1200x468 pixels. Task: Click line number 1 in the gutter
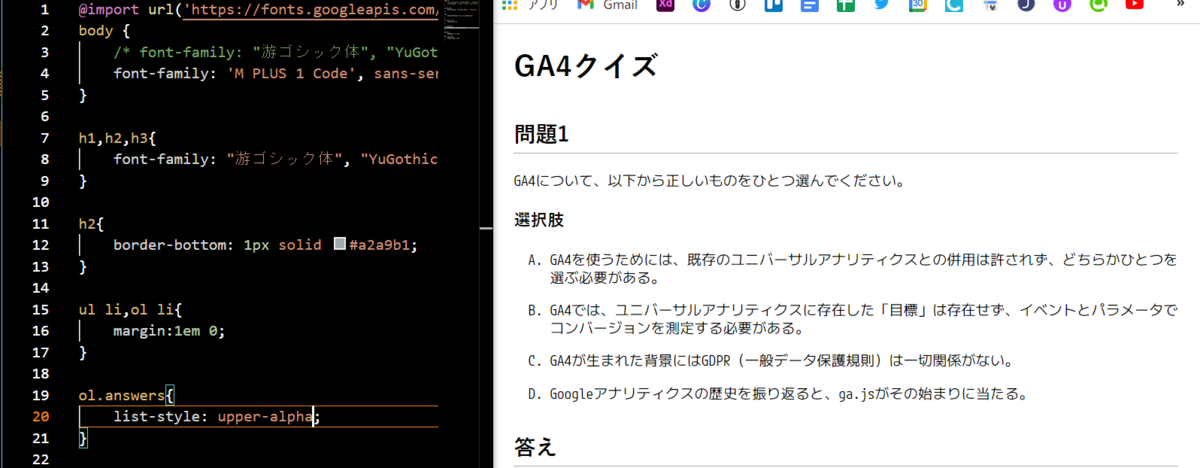(x=43, y=9)
